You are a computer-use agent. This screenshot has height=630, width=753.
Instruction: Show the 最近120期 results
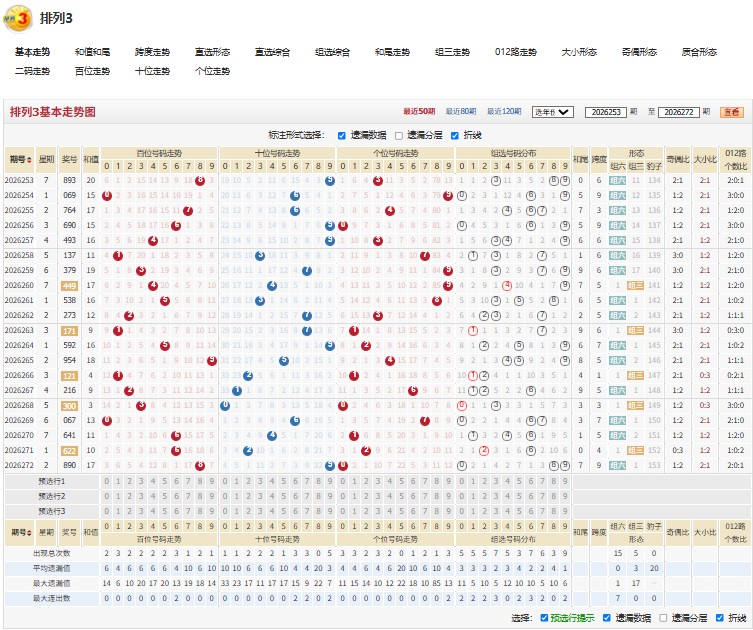tap(504, 111)
